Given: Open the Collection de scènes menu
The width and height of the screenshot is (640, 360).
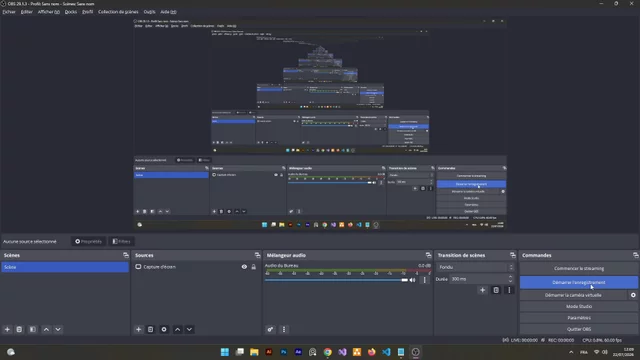Looking at the screenshot, I should point(118,12).
